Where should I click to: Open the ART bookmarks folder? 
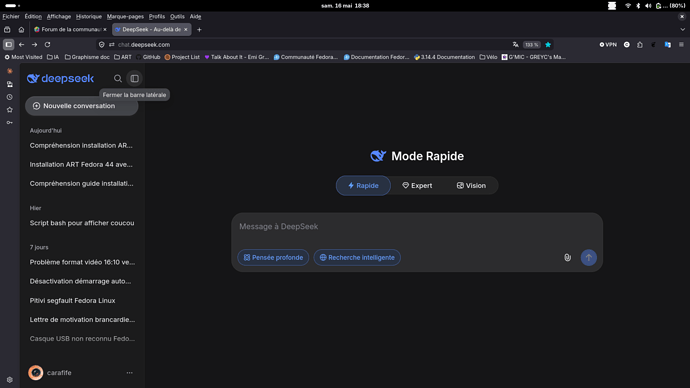pyautogui.click(x=123, y=57)
